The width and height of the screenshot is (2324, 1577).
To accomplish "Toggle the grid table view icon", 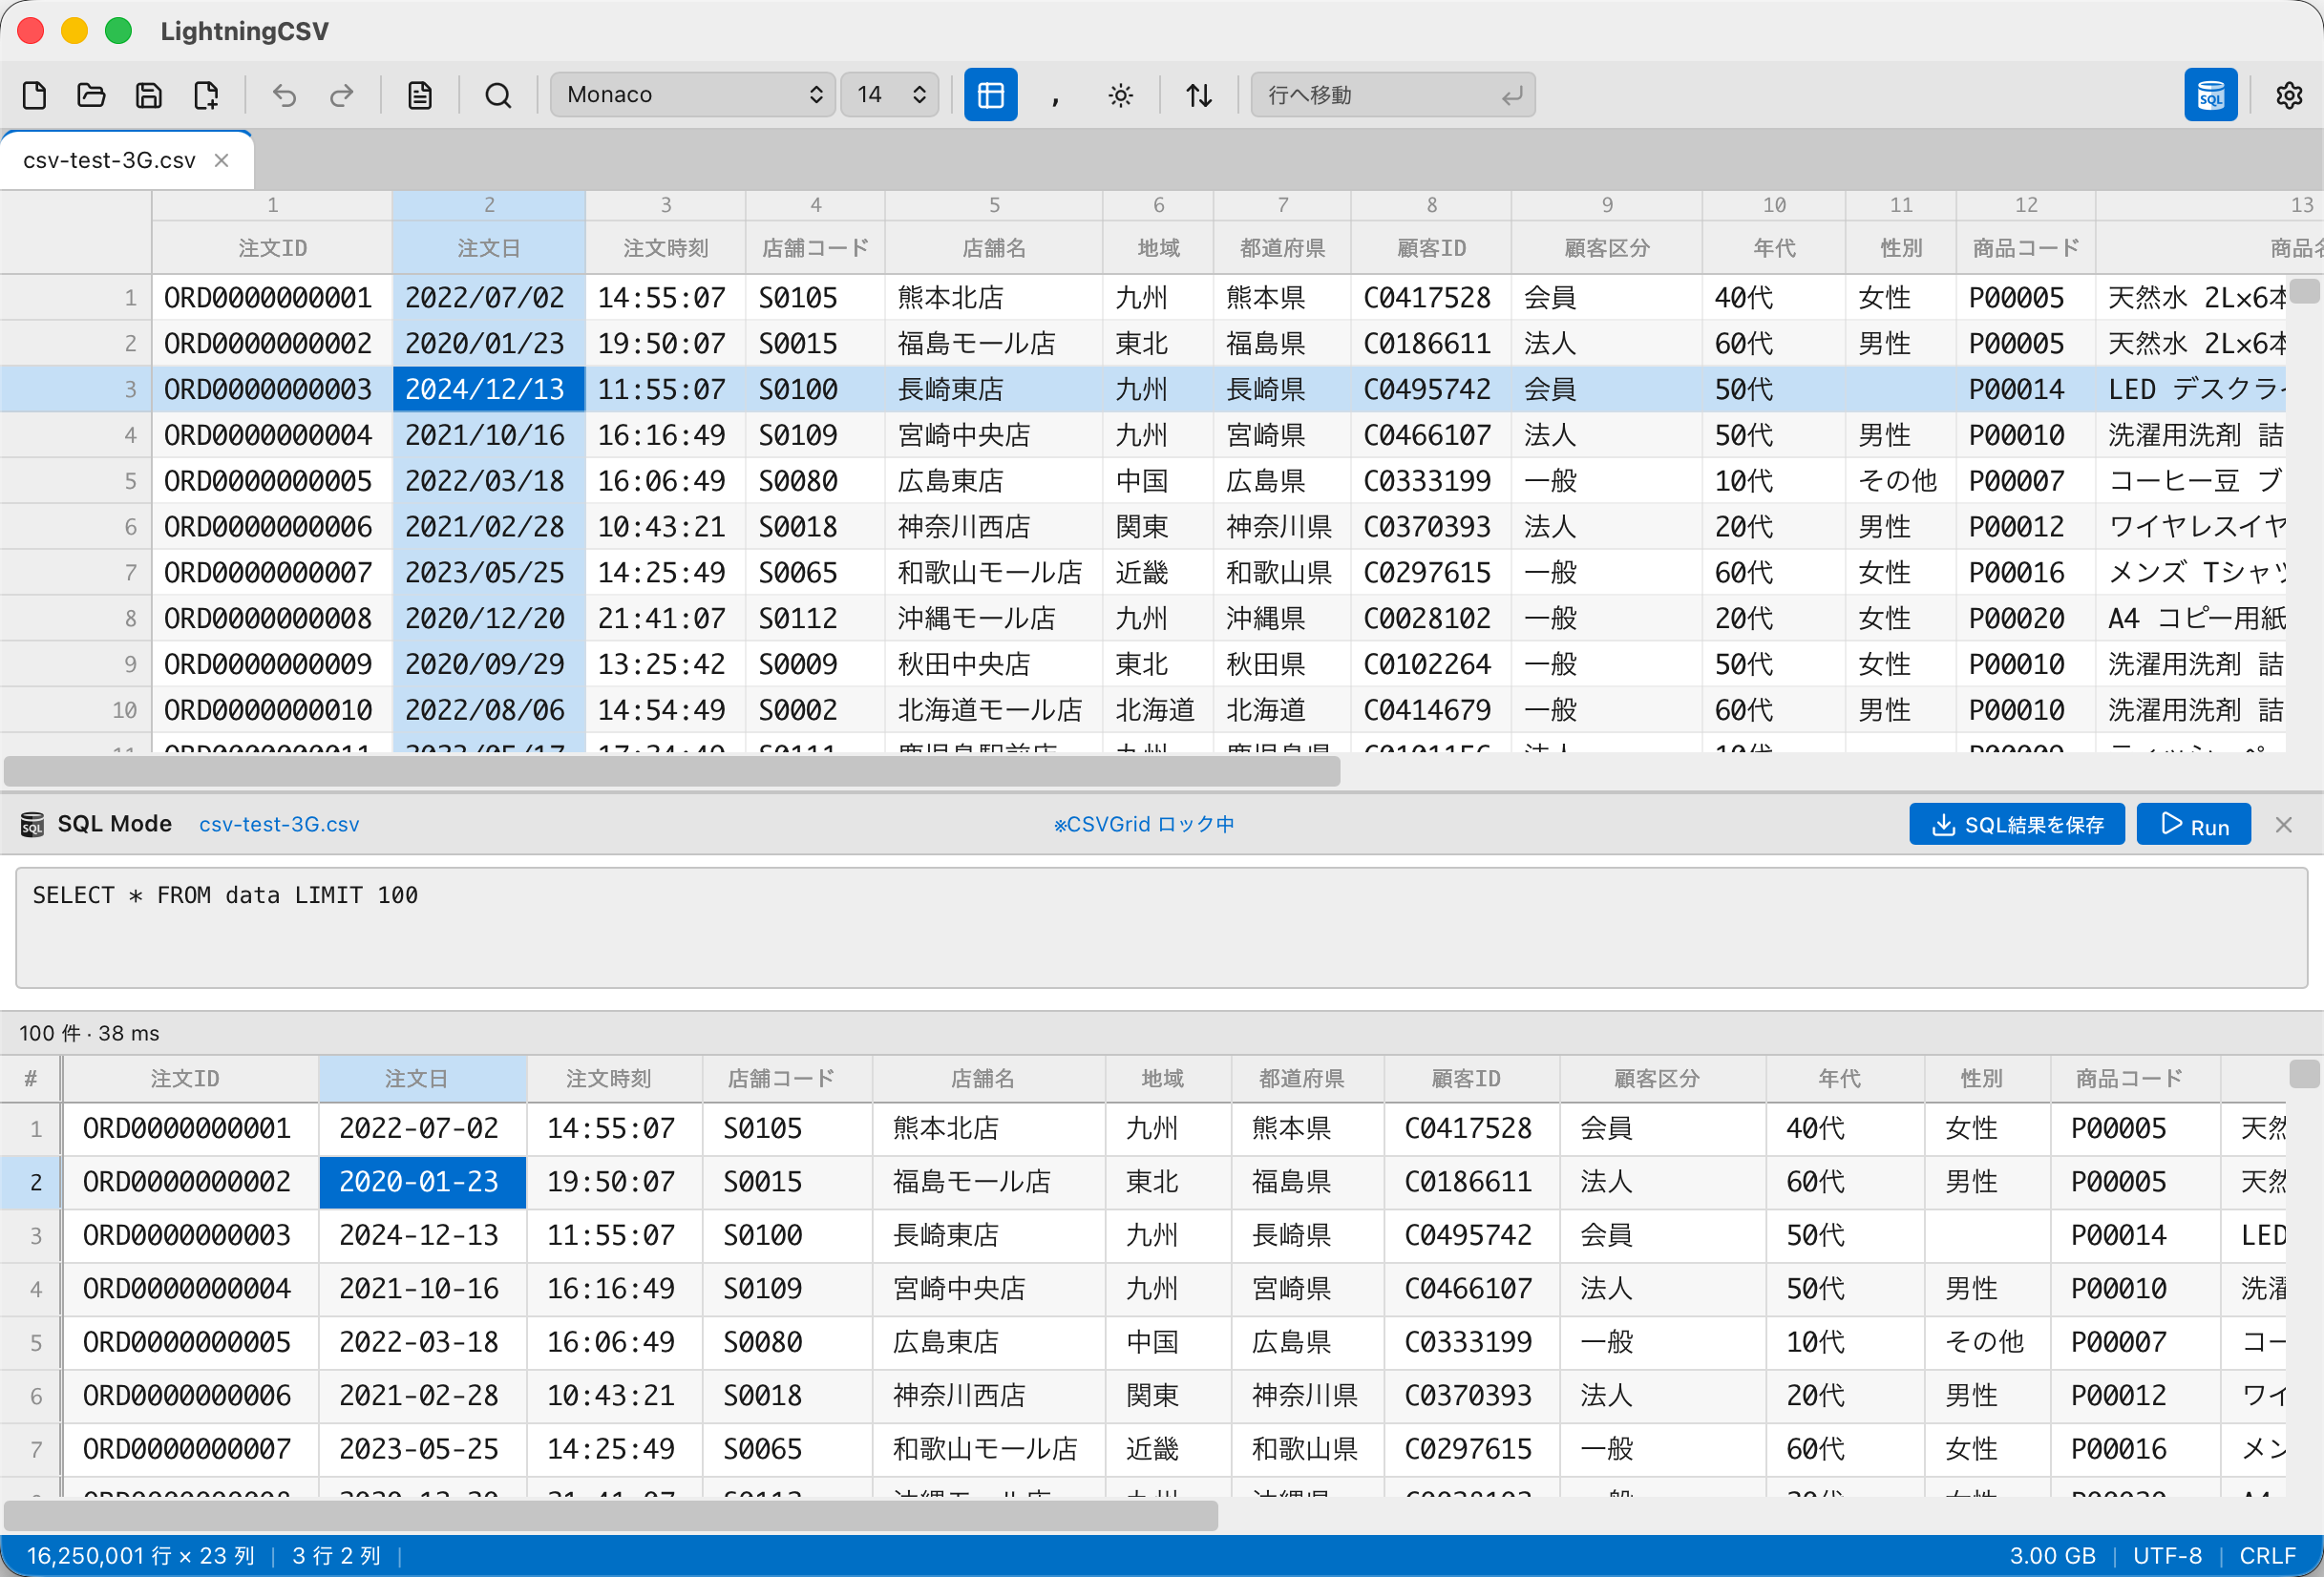I will point(990,95).
